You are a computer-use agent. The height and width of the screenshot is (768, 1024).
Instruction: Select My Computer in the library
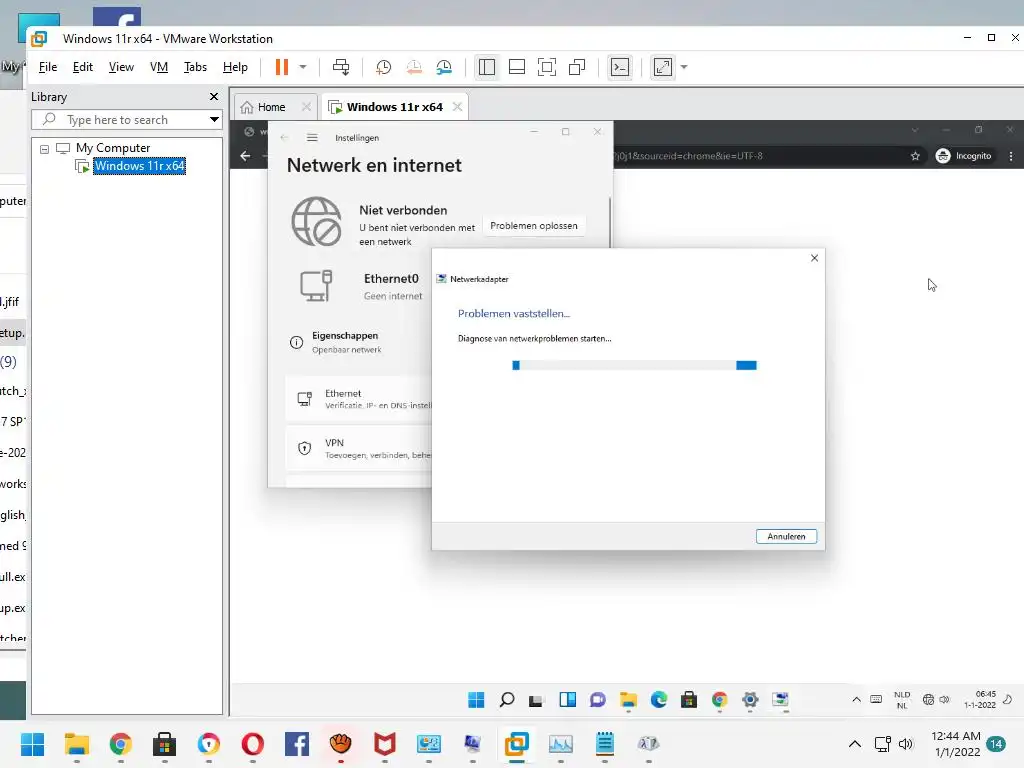pos(113,148)
